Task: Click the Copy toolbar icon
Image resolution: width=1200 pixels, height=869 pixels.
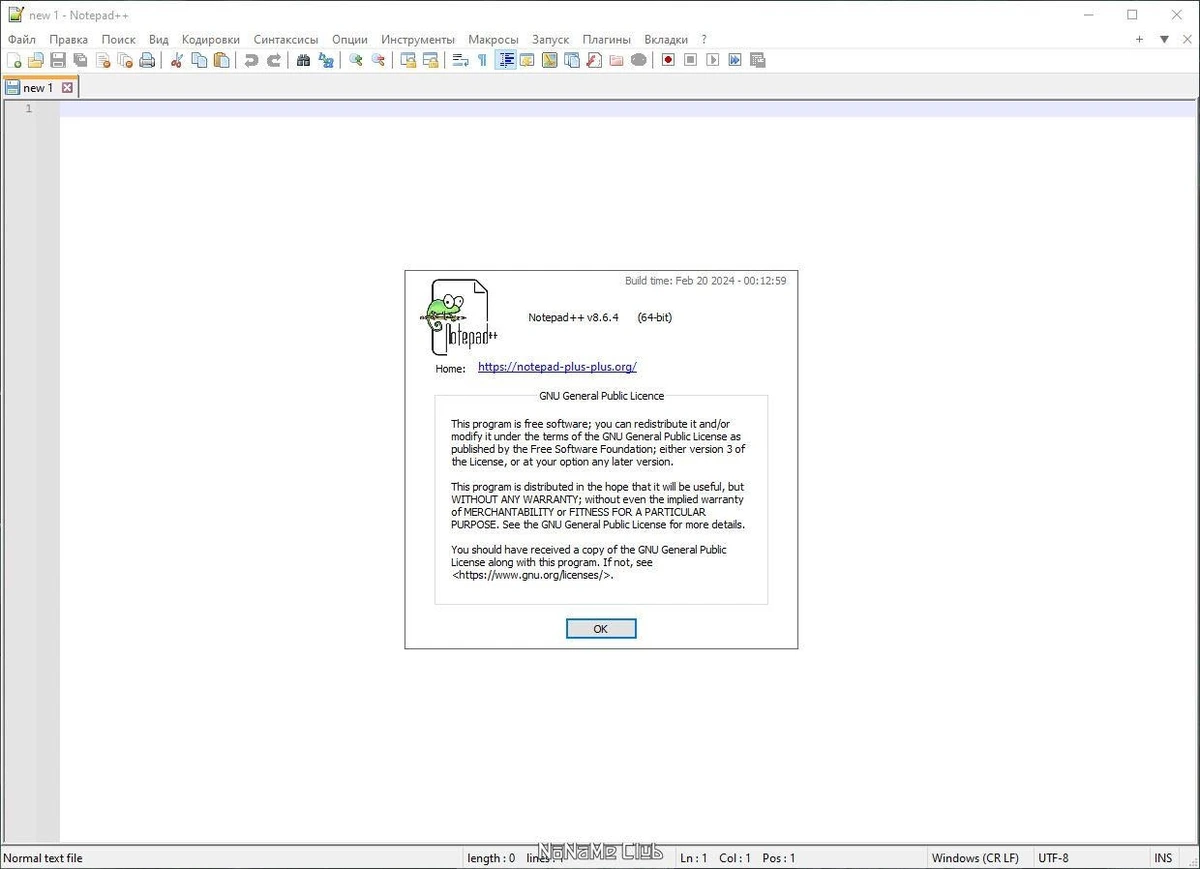Action: point(199,60)
